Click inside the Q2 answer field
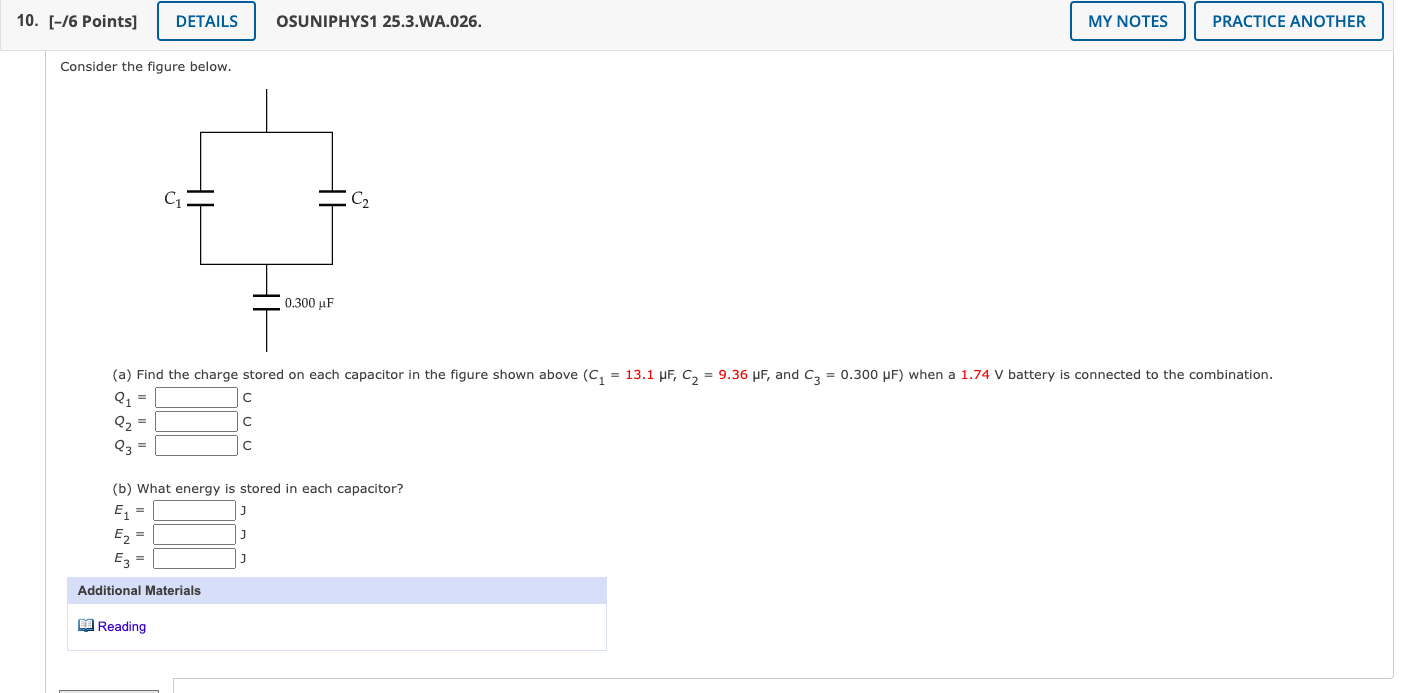 (195, 420)
